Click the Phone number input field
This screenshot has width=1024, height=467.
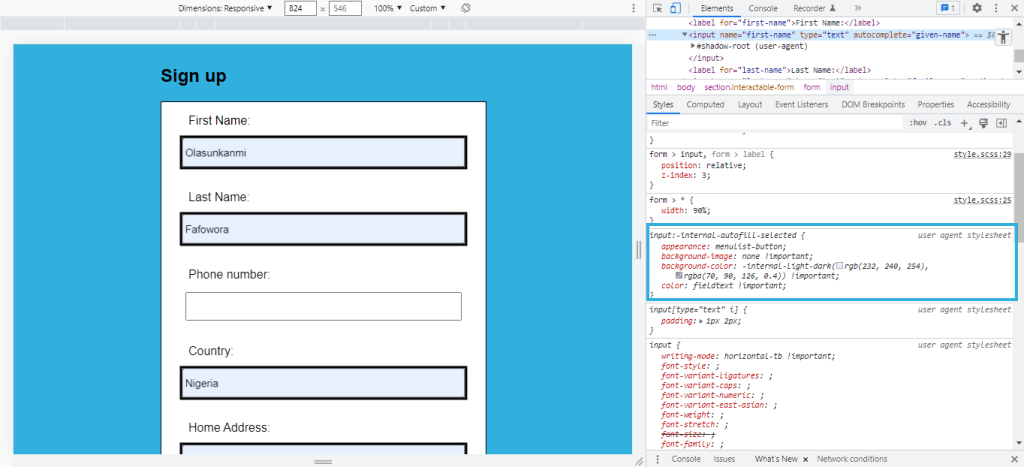[323, 306]
